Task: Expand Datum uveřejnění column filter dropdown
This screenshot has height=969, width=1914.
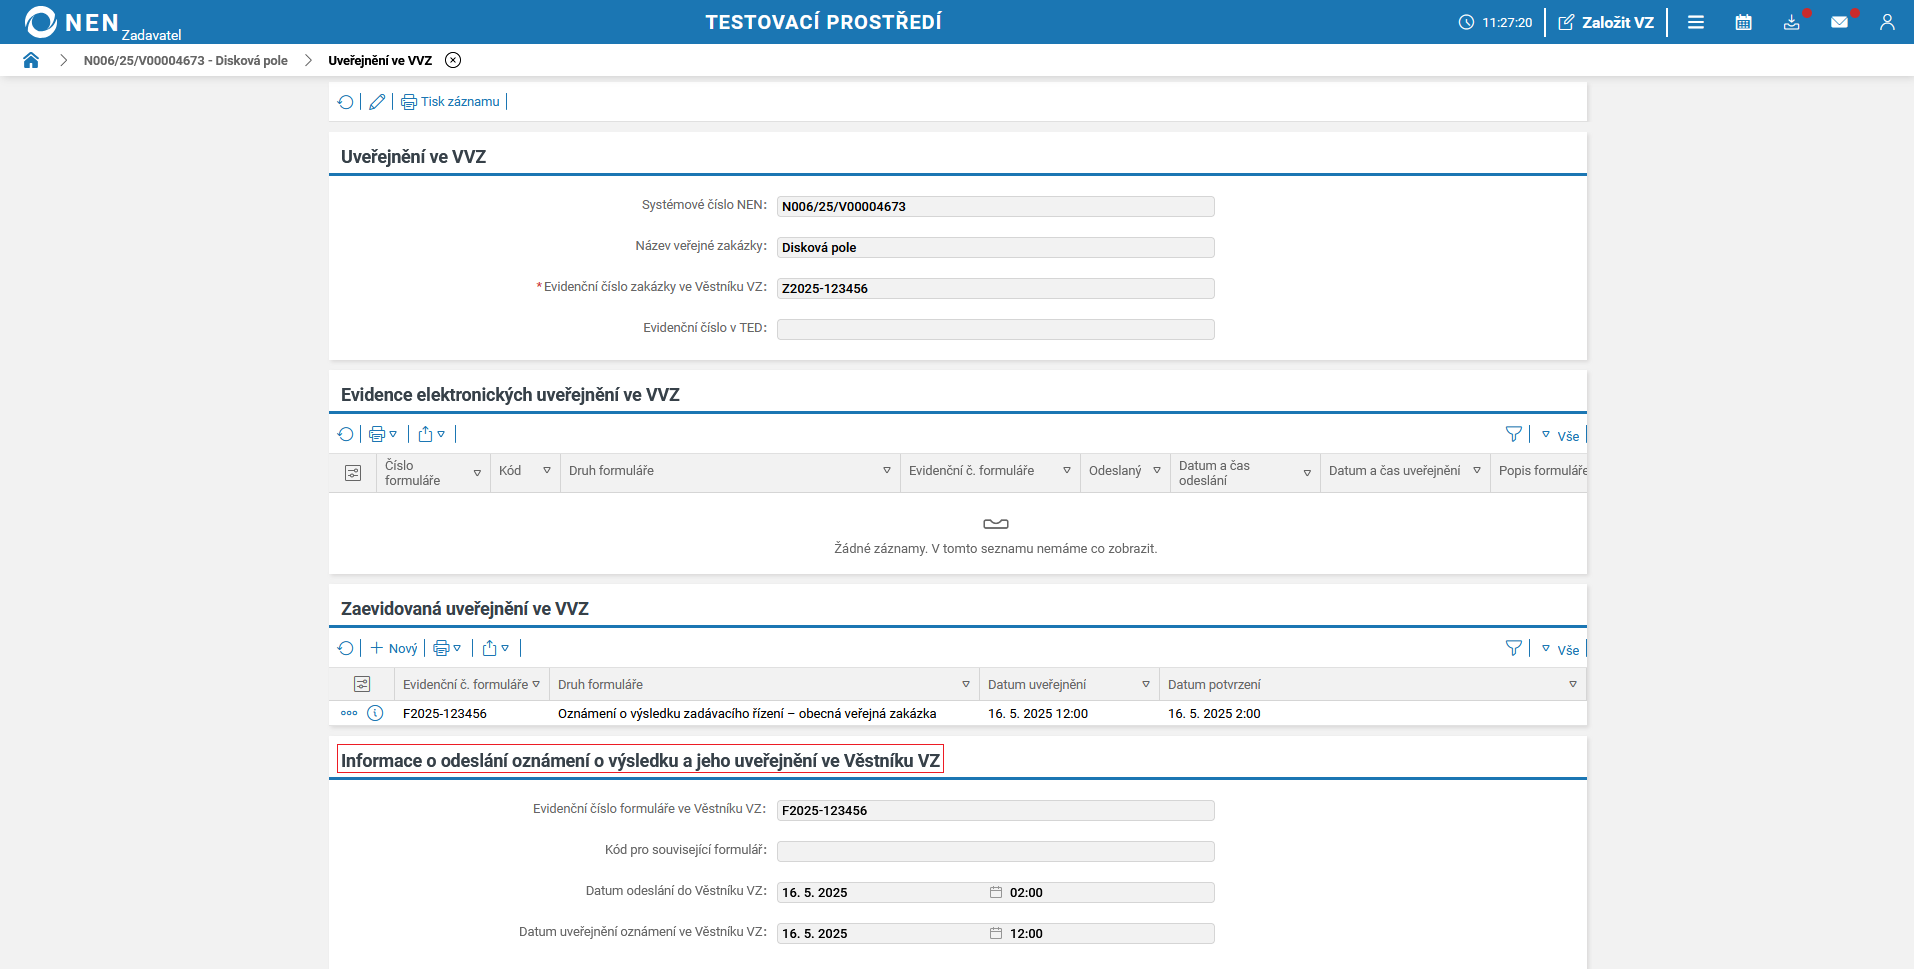Action: point(1146,685)
